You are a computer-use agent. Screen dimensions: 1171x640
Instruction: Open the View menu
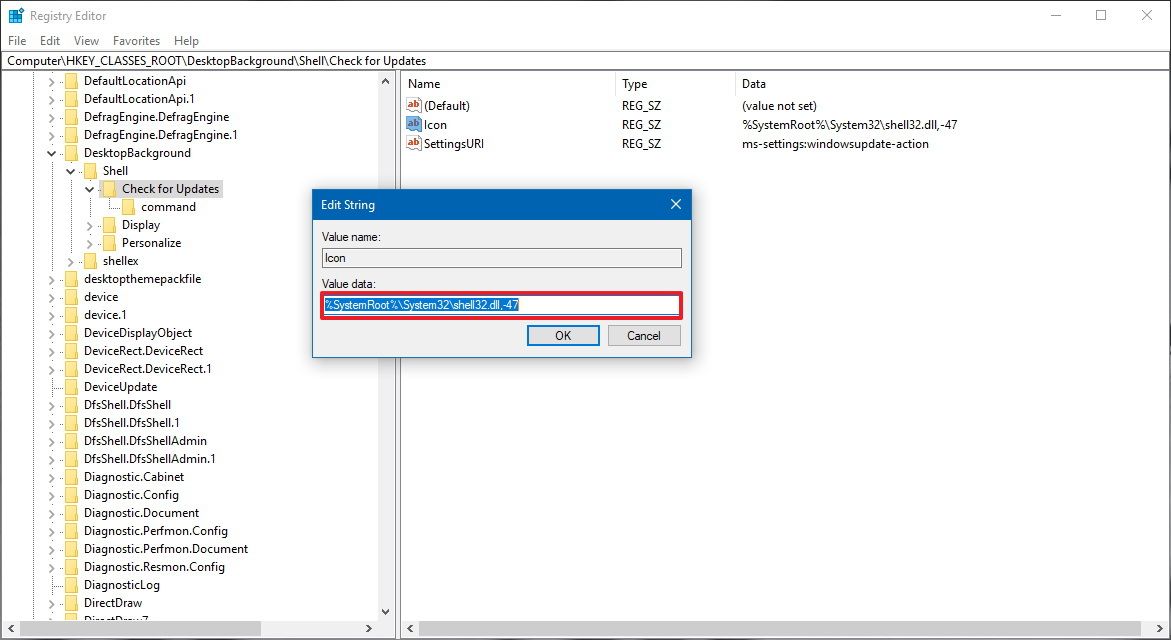tap(85, 40)
